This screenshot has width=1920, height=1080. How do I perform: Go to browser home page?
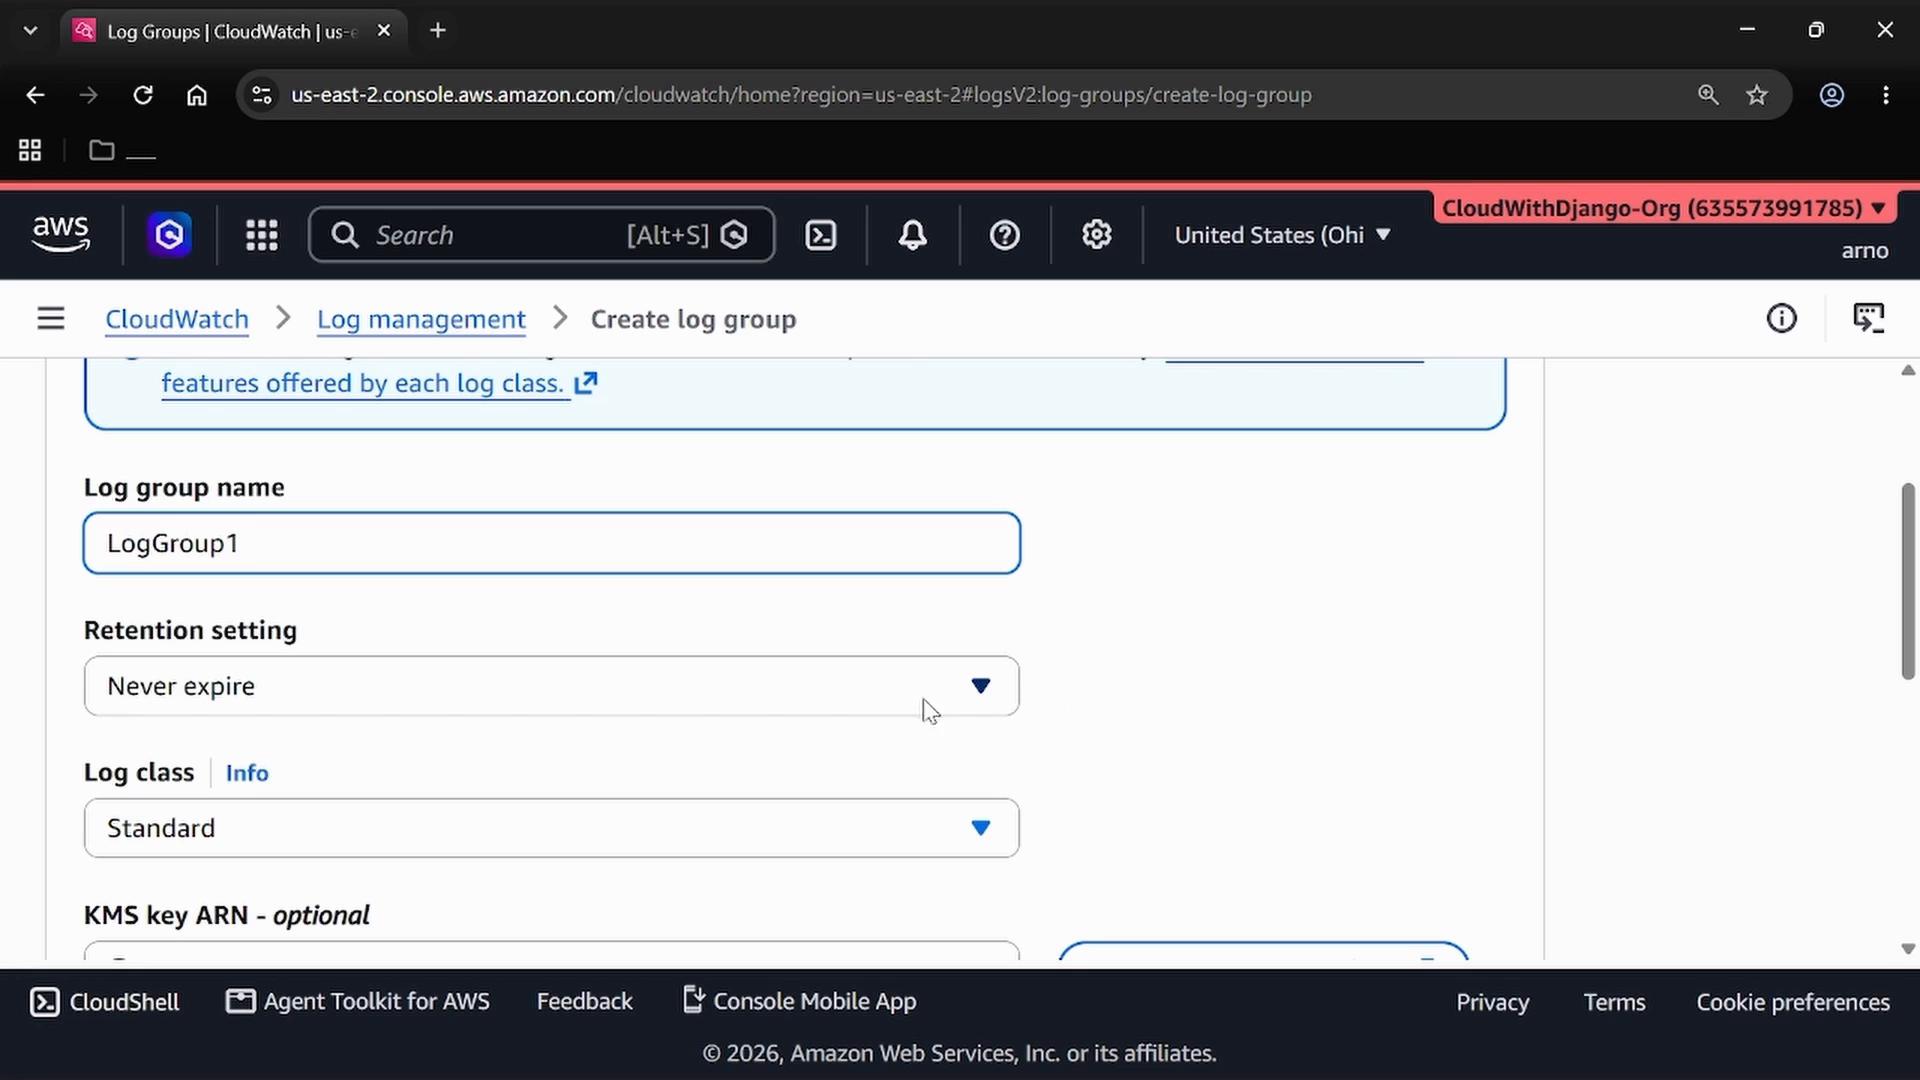[197, 95]
